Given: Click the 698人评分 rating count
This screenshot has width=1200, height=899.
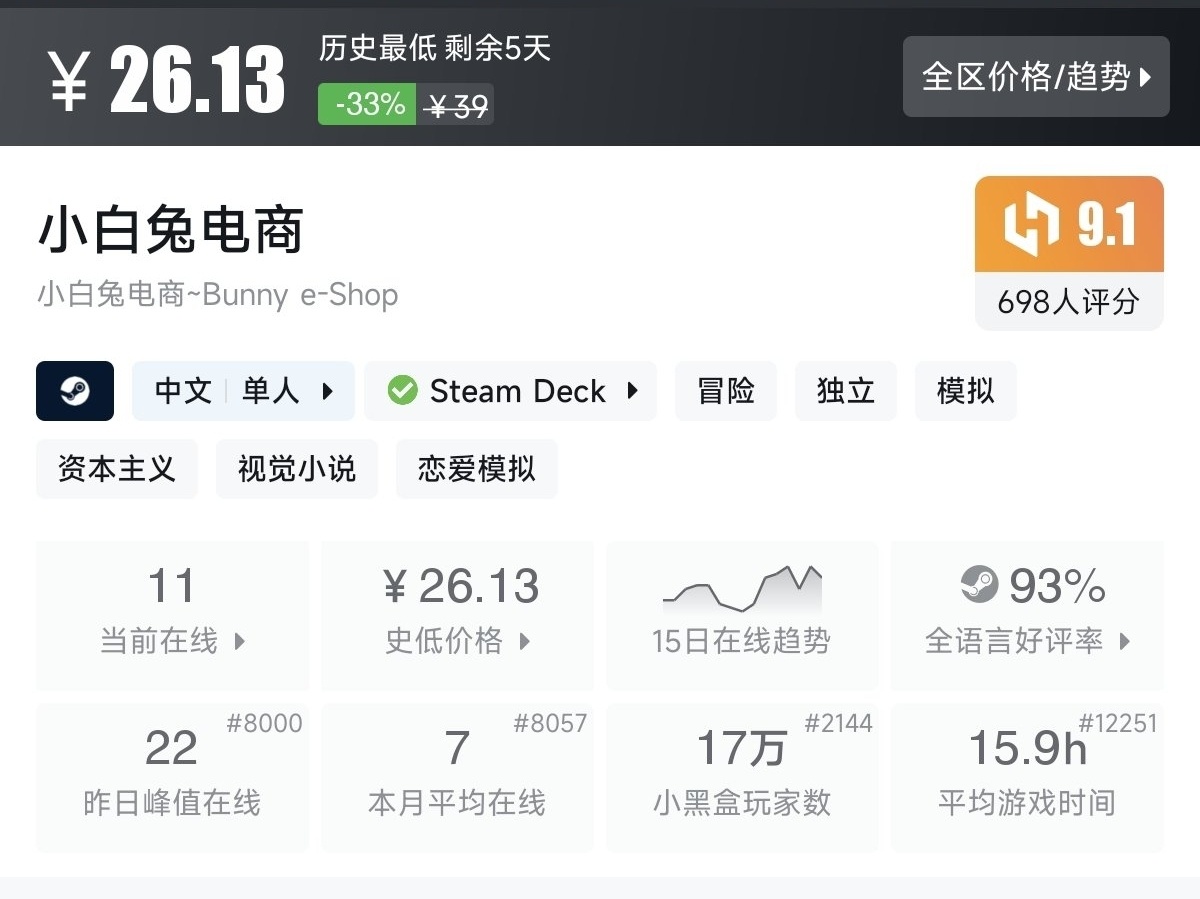Looking at the screenshot, I should coord(1069,301).
